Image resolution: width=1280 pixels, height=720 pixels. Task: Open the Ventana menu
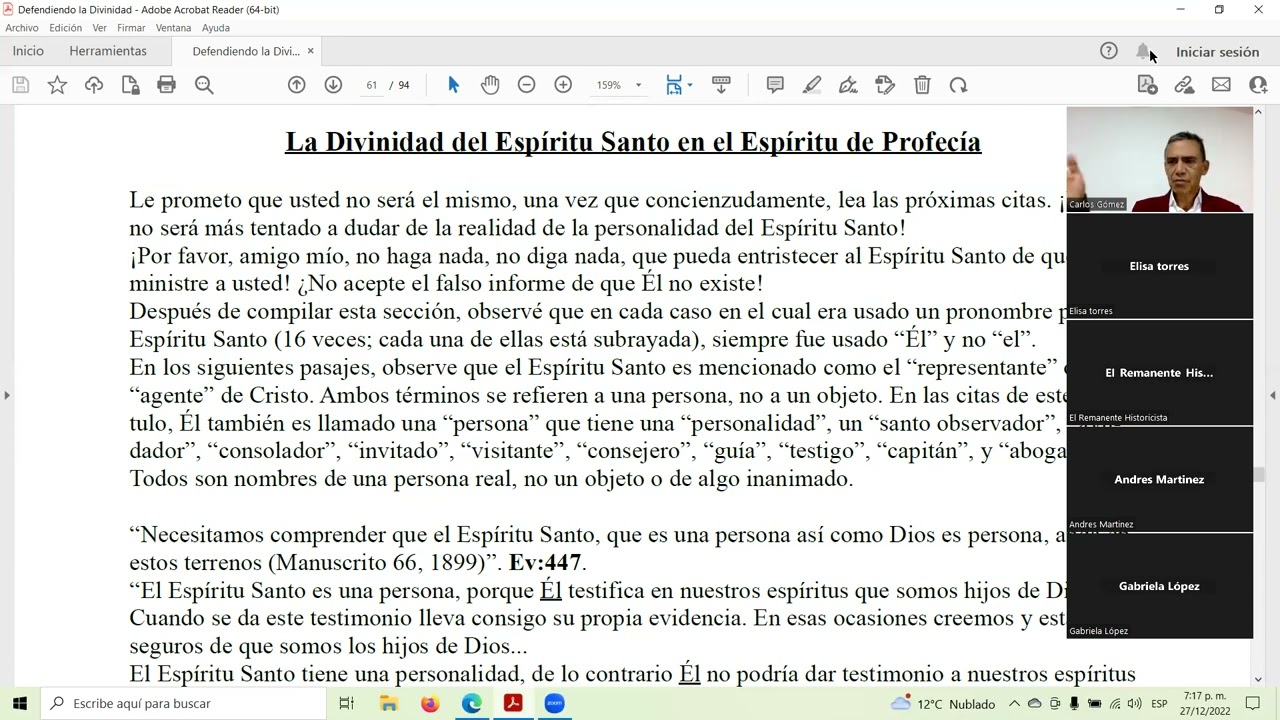point(174,28)
